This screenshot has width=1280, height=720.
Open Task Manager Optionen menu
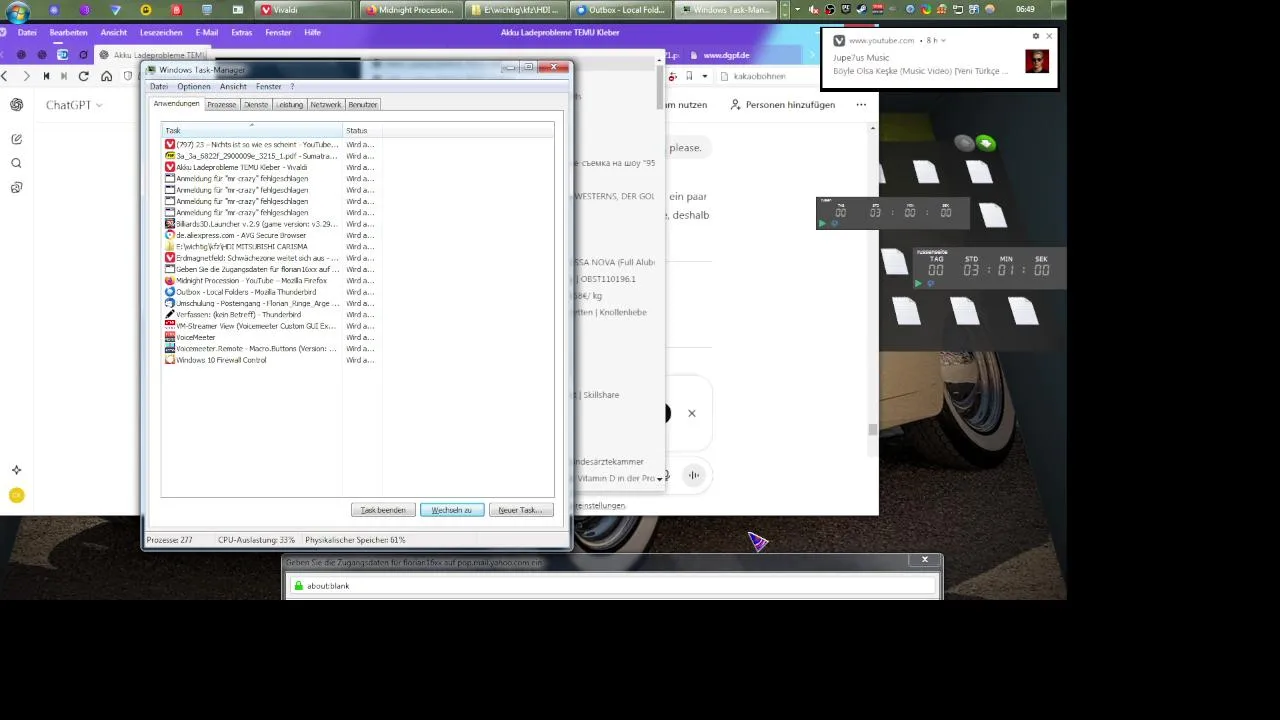tap(194, 87)
